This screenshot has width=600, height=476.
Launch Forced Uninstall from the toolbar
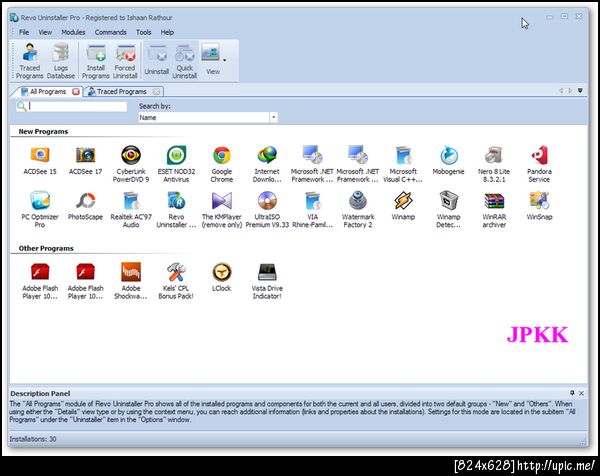[x=125, y=61]
